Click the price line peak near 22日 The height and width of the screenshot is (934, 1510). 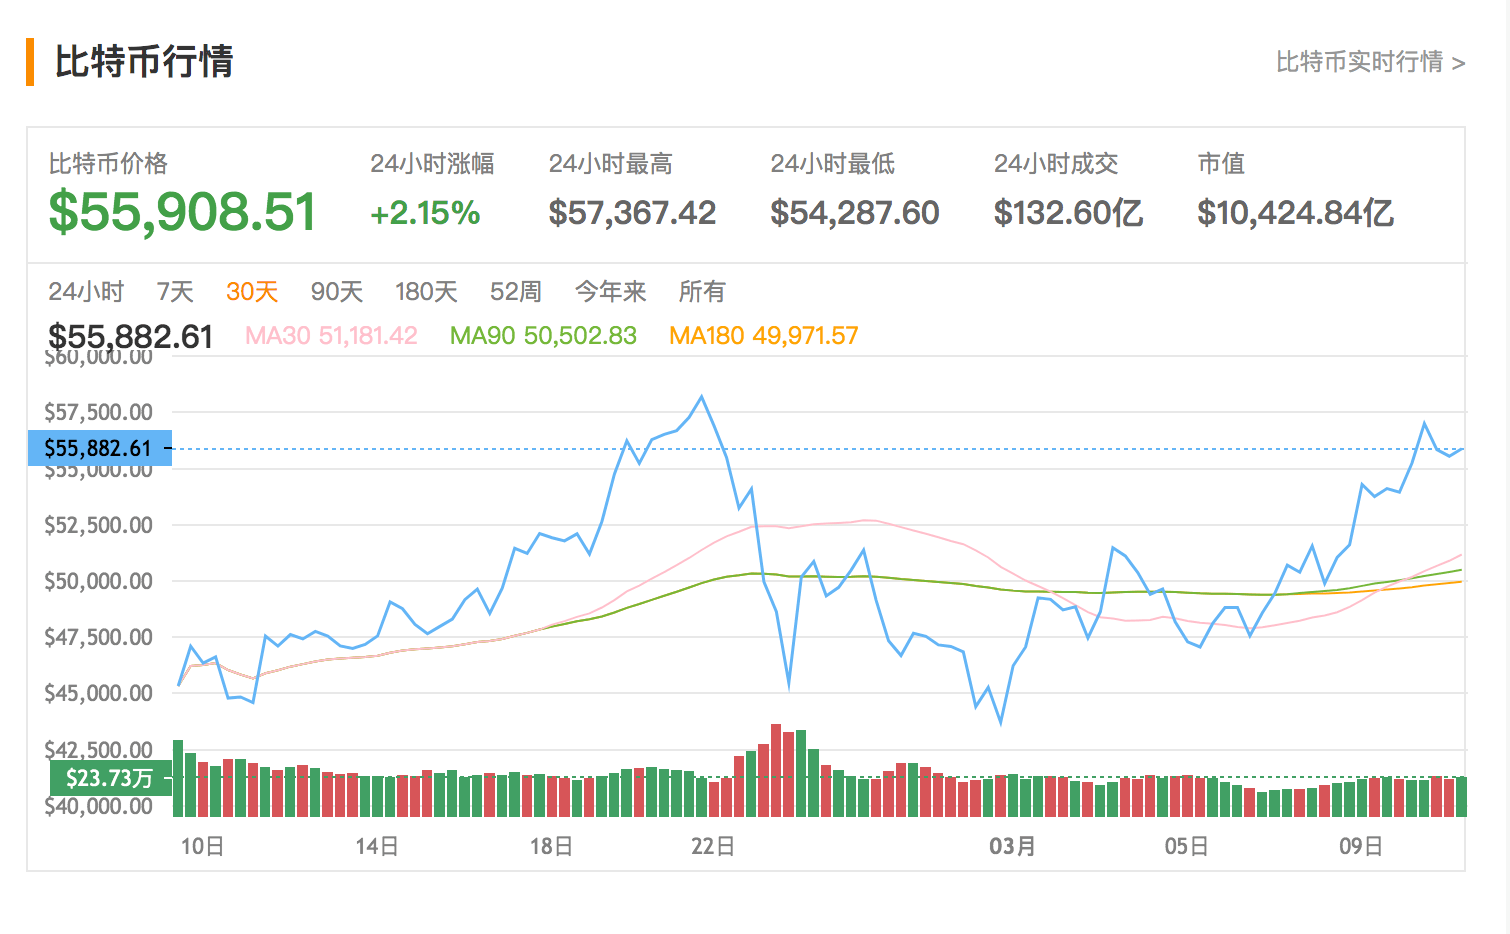[702, 397]
